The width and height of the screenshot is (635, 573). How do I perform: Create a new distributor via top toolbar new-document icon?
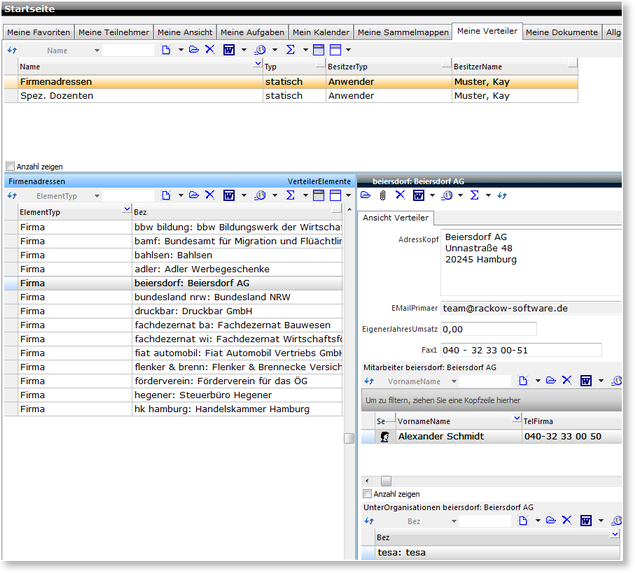click(x=166, y=50)
